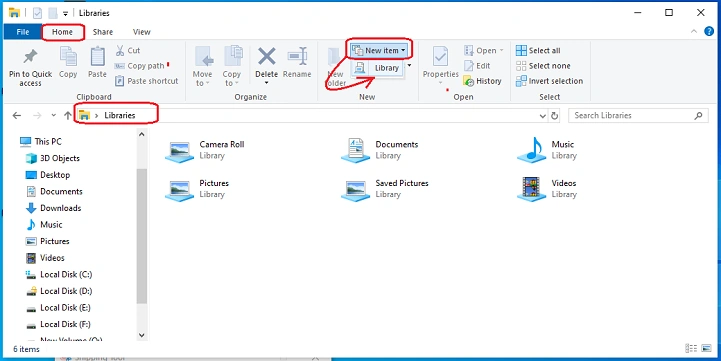This screenshot has width=721, height=361.
Task: Switch to Details view icon
Action: [x=691, y=349]
